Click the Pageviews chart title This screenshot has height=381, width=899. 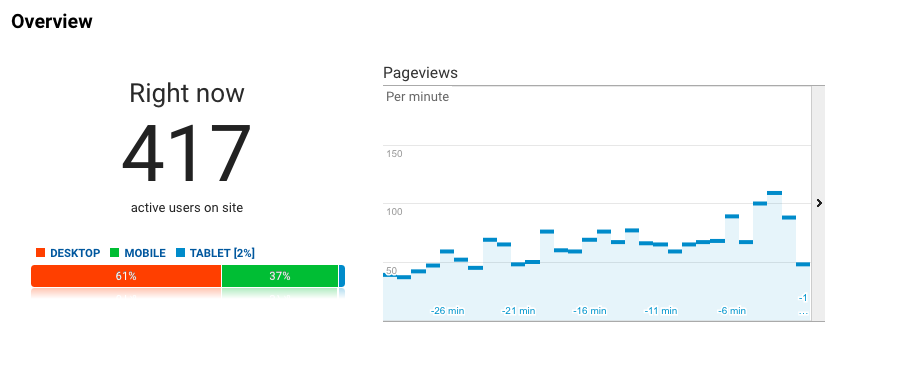tap(420, 73)
